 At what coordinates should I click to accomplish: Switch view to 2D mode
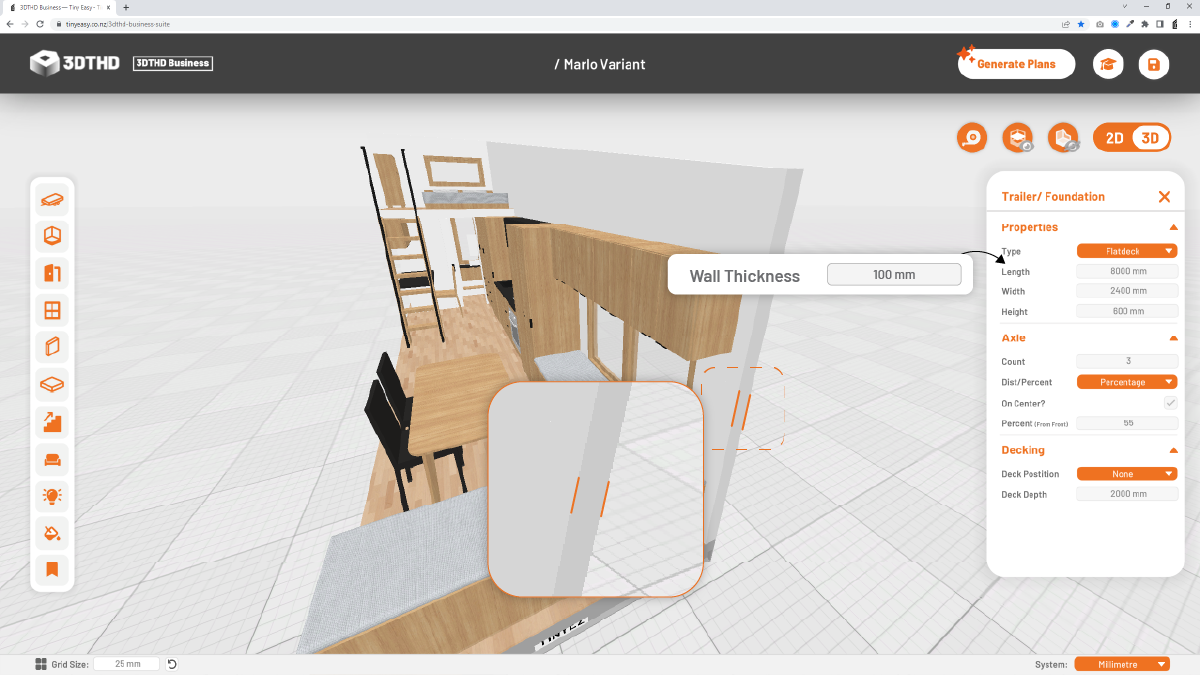click(1114, 138)
